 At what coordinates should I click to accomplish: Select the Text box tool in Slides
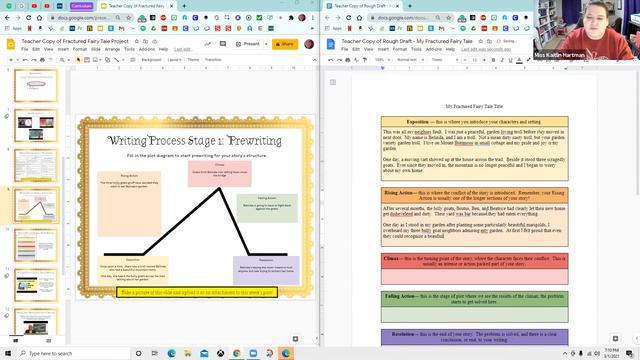click(x=87, y=60)
